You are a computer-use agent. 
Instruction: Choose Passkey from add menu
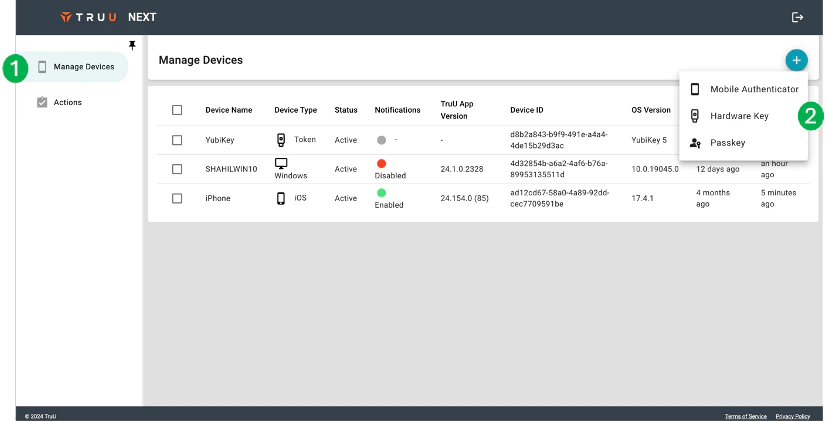click(744, 143)
